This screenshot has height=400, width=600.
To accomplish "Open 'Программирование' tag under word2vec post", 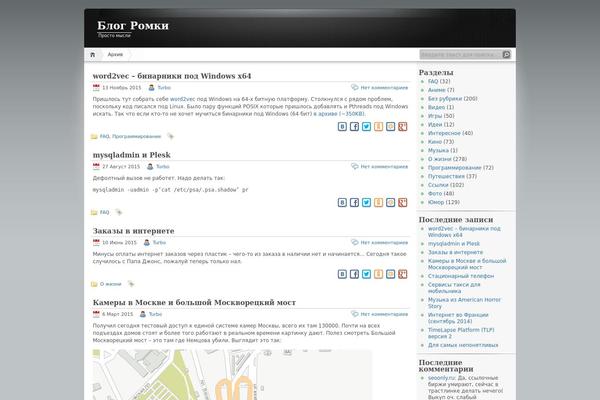I will (x=137, y=136).
